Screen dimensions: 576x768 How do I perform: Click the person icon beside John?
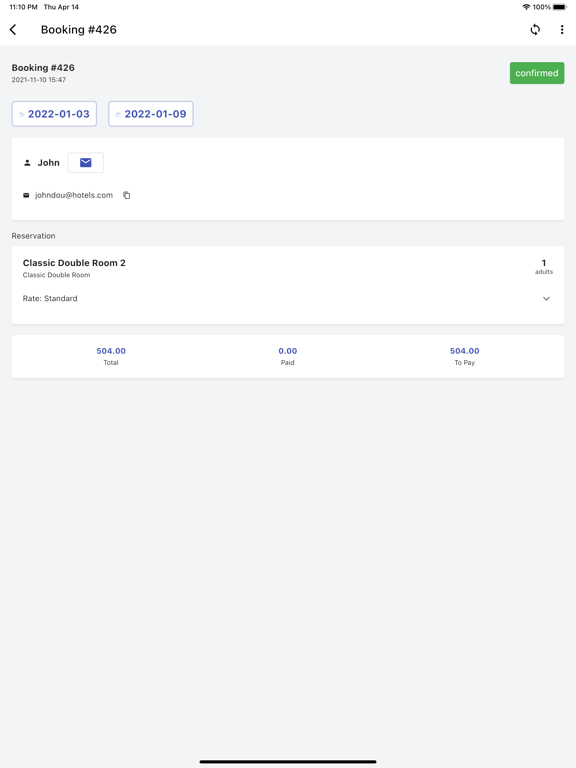[x=27, y=163]
